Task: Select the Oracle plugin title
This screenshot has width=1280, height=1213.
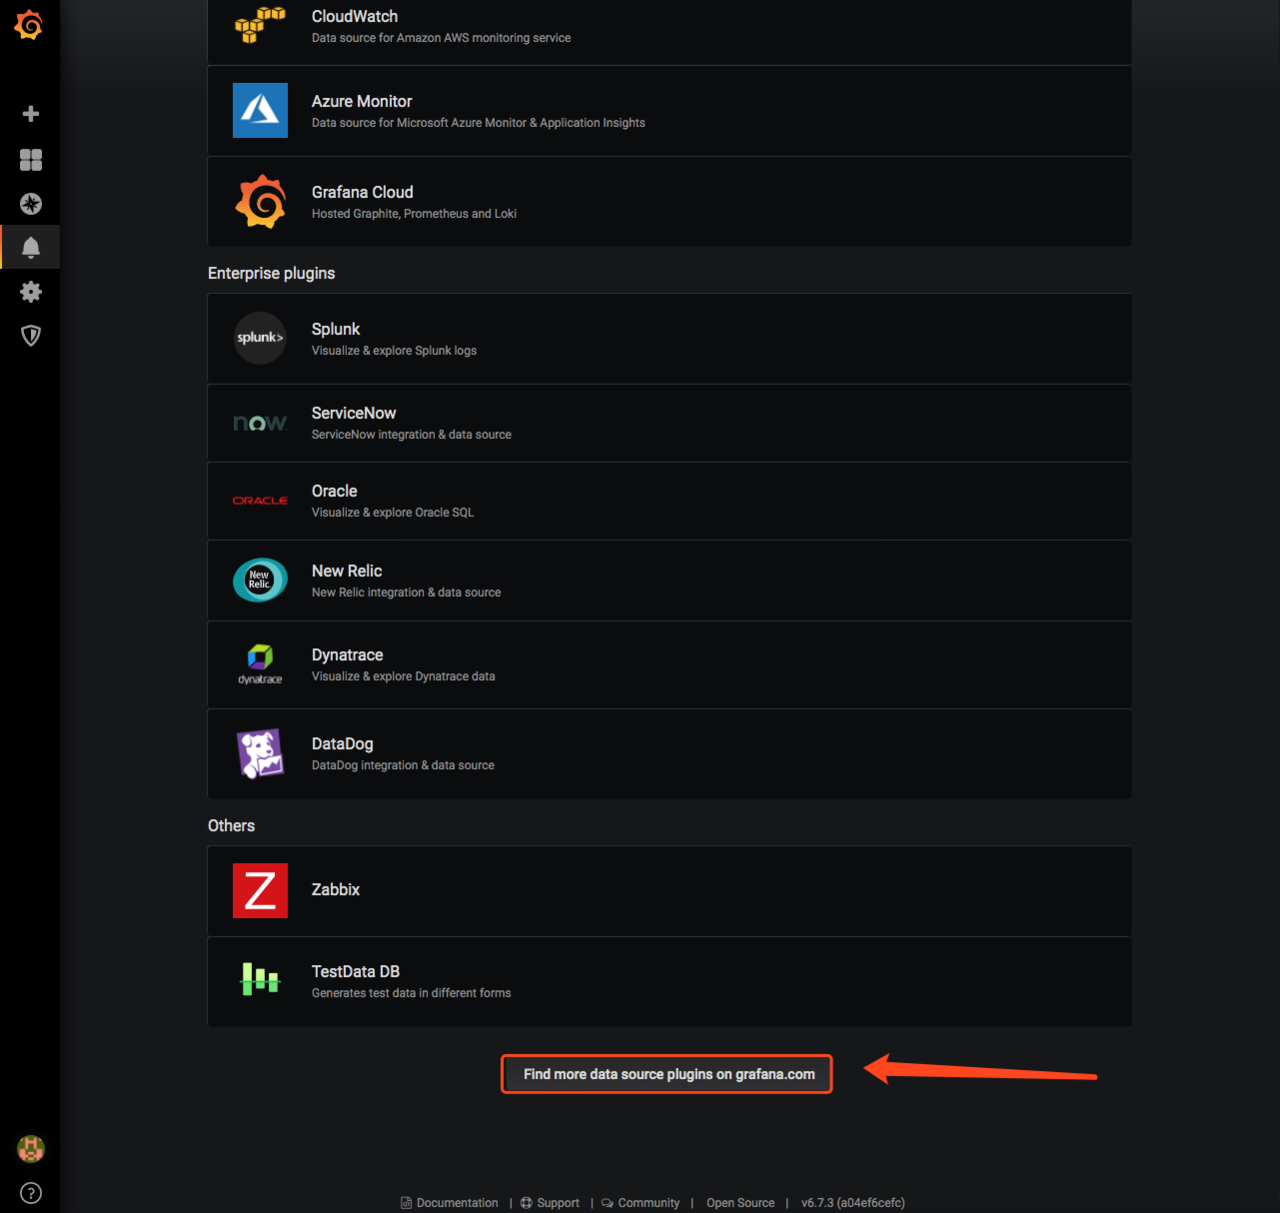Action: (334, 491)
